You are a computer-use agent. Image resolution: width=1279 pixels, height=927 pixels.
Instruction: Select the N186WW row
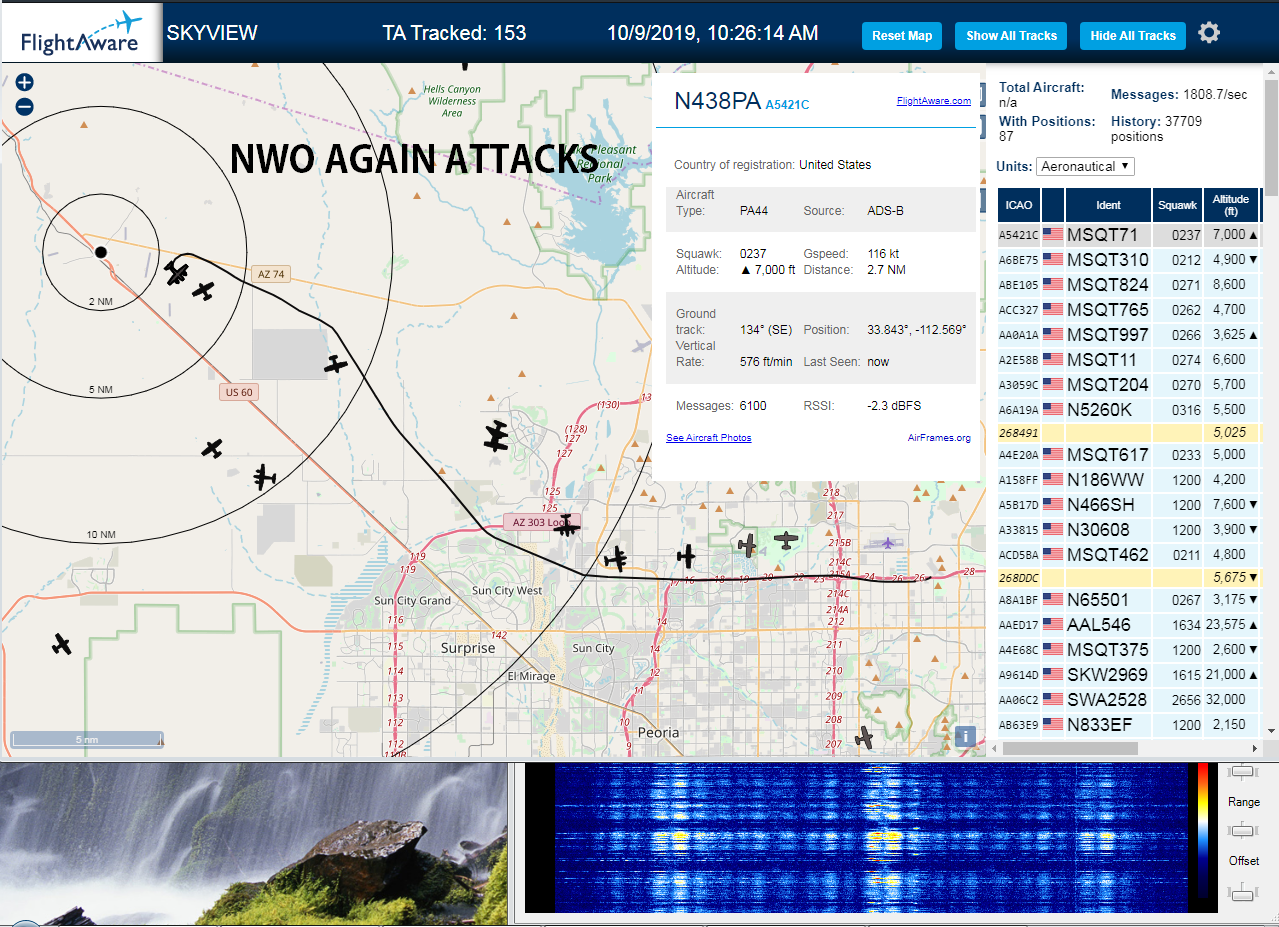[1128, 479]
